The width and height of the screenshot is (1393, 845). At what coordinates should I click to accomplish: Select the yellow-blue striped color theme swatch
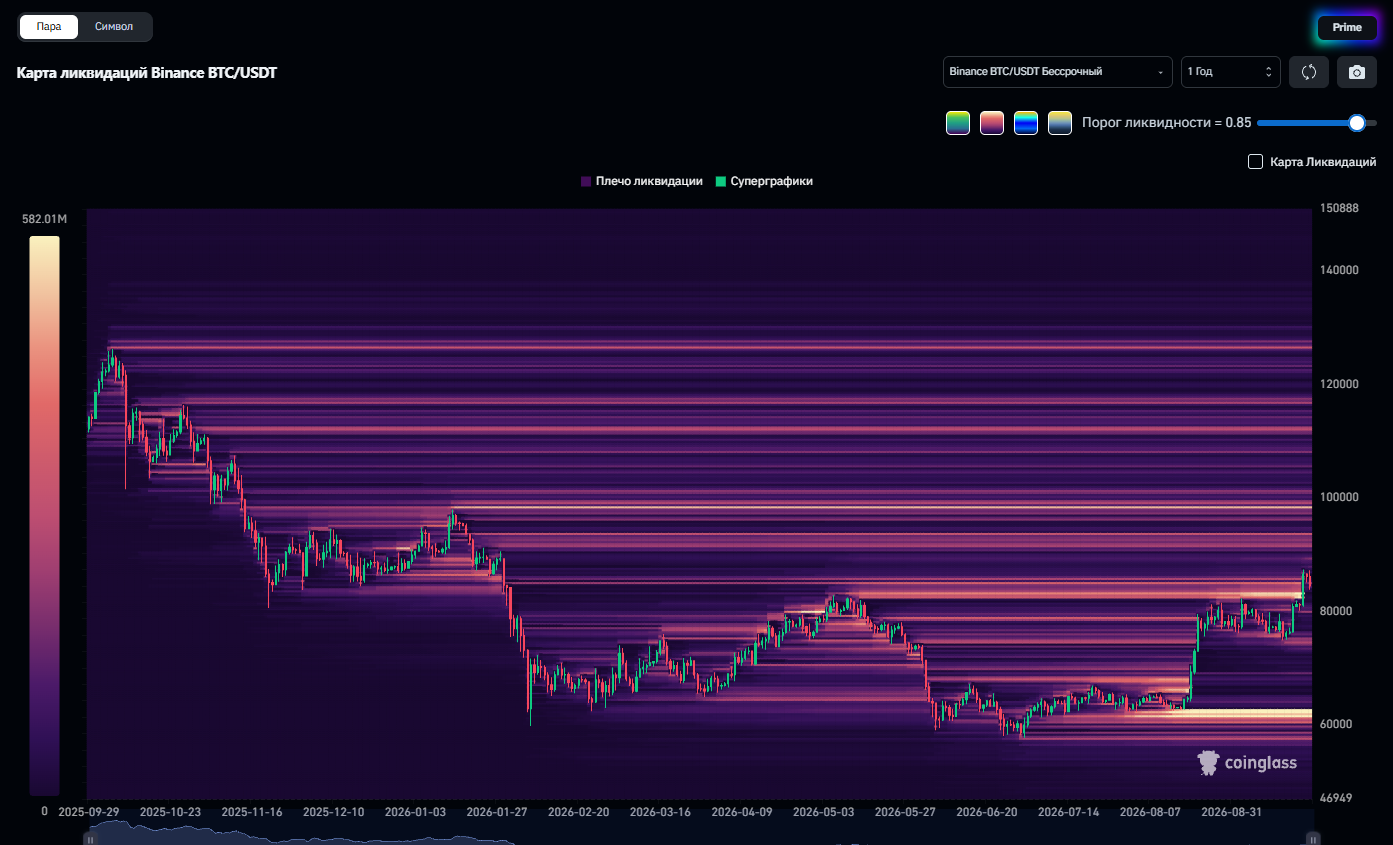click(1026, 123)
